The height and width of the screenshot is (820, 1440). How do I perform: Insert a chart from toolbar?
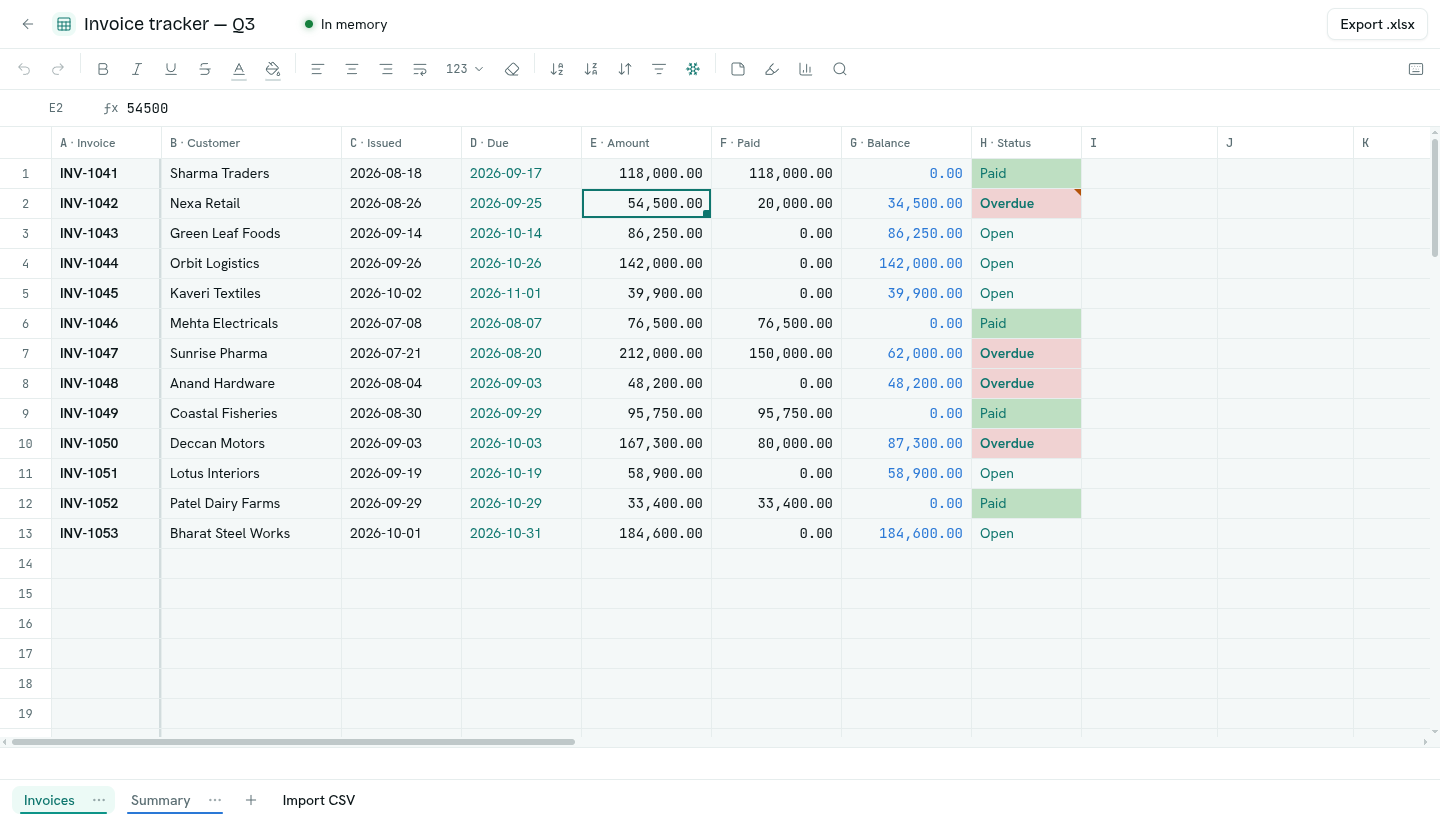[x=806, y=69]
